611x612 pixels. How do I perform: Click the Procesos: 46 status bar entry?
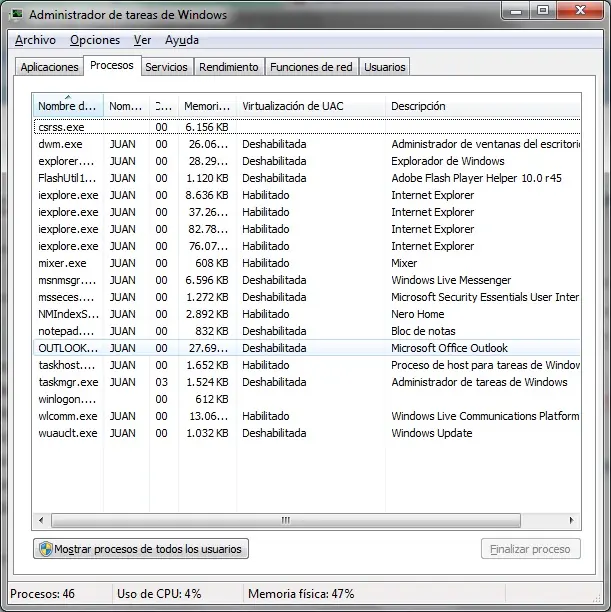[x=42, y=594]
